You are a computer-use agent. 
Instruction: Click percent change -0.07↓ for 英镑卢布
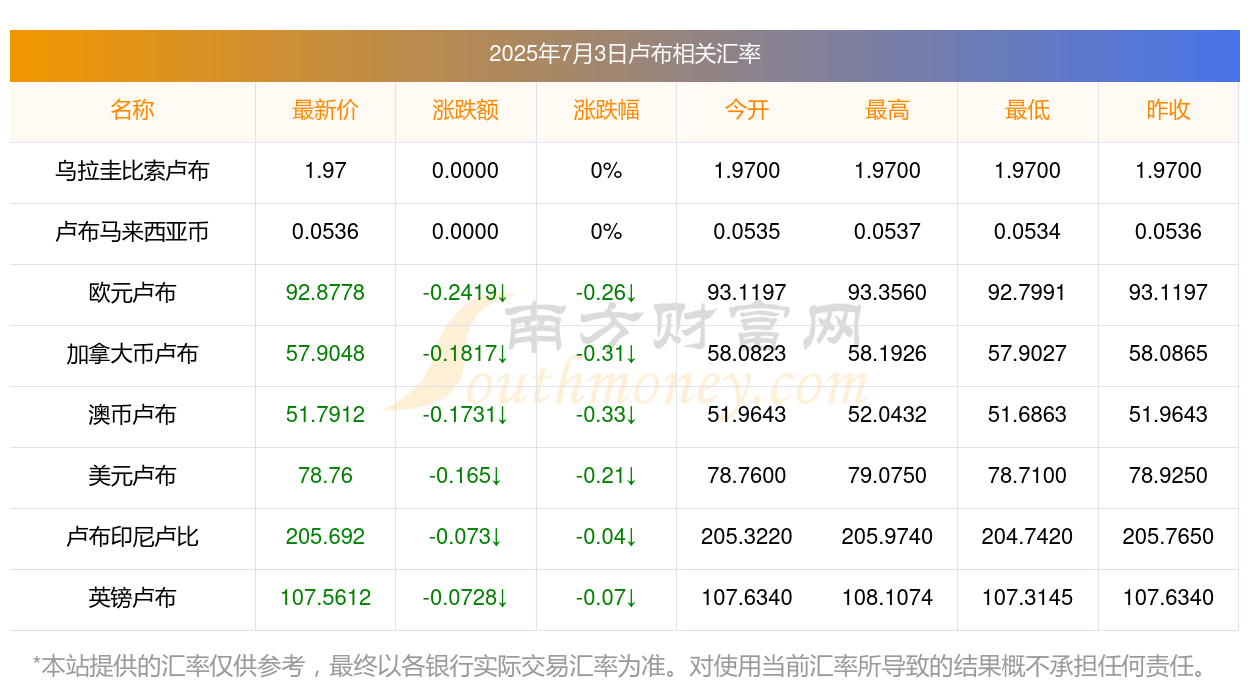point(606,598)
